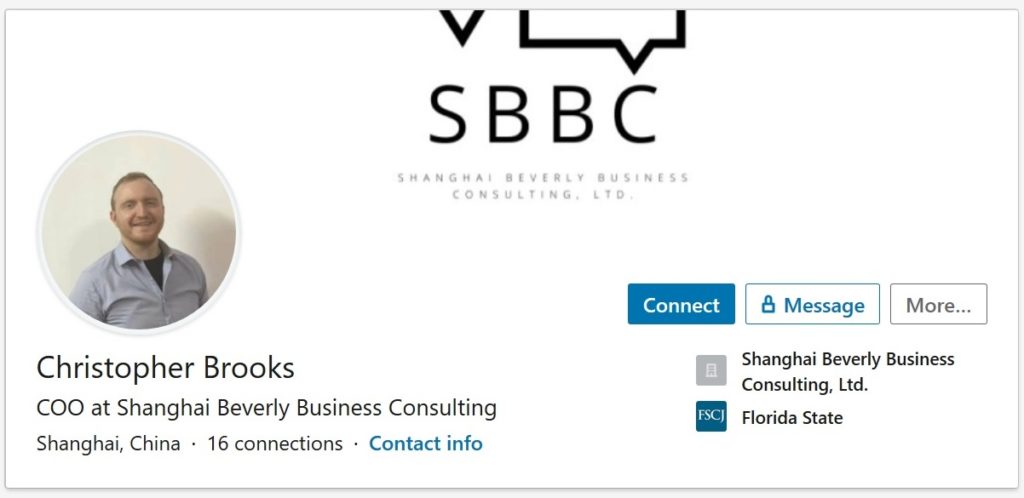
Task: Click the Shanghai, China location text
Action: tap(108, 444)
